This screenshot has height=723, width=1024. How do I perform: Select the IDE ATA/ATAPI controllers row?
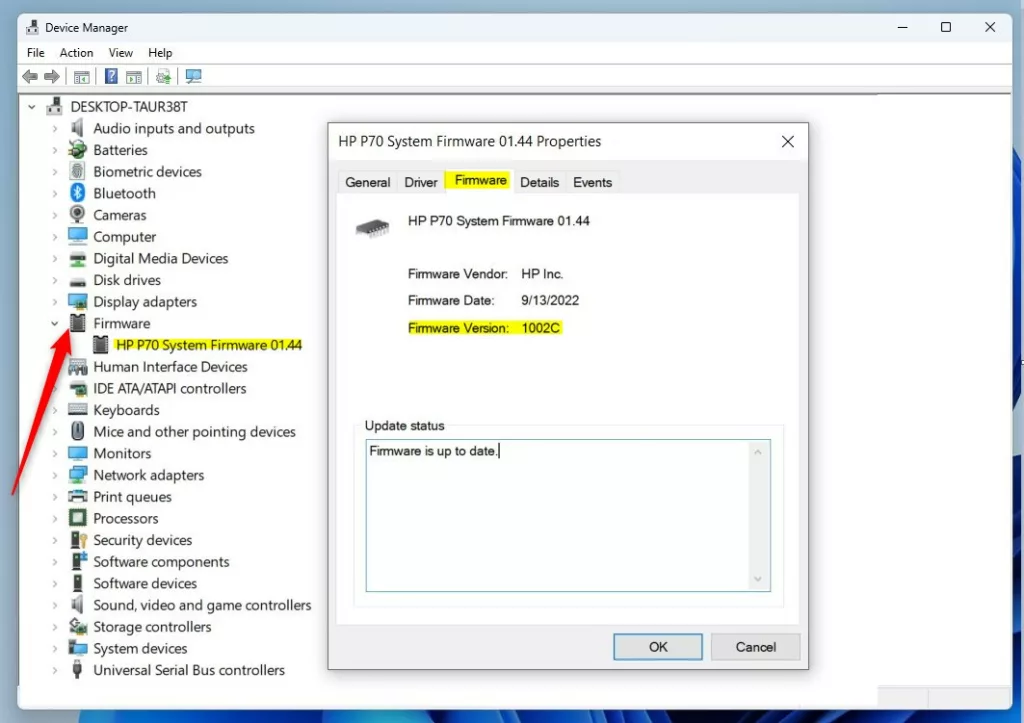click(x=170, y=388)
